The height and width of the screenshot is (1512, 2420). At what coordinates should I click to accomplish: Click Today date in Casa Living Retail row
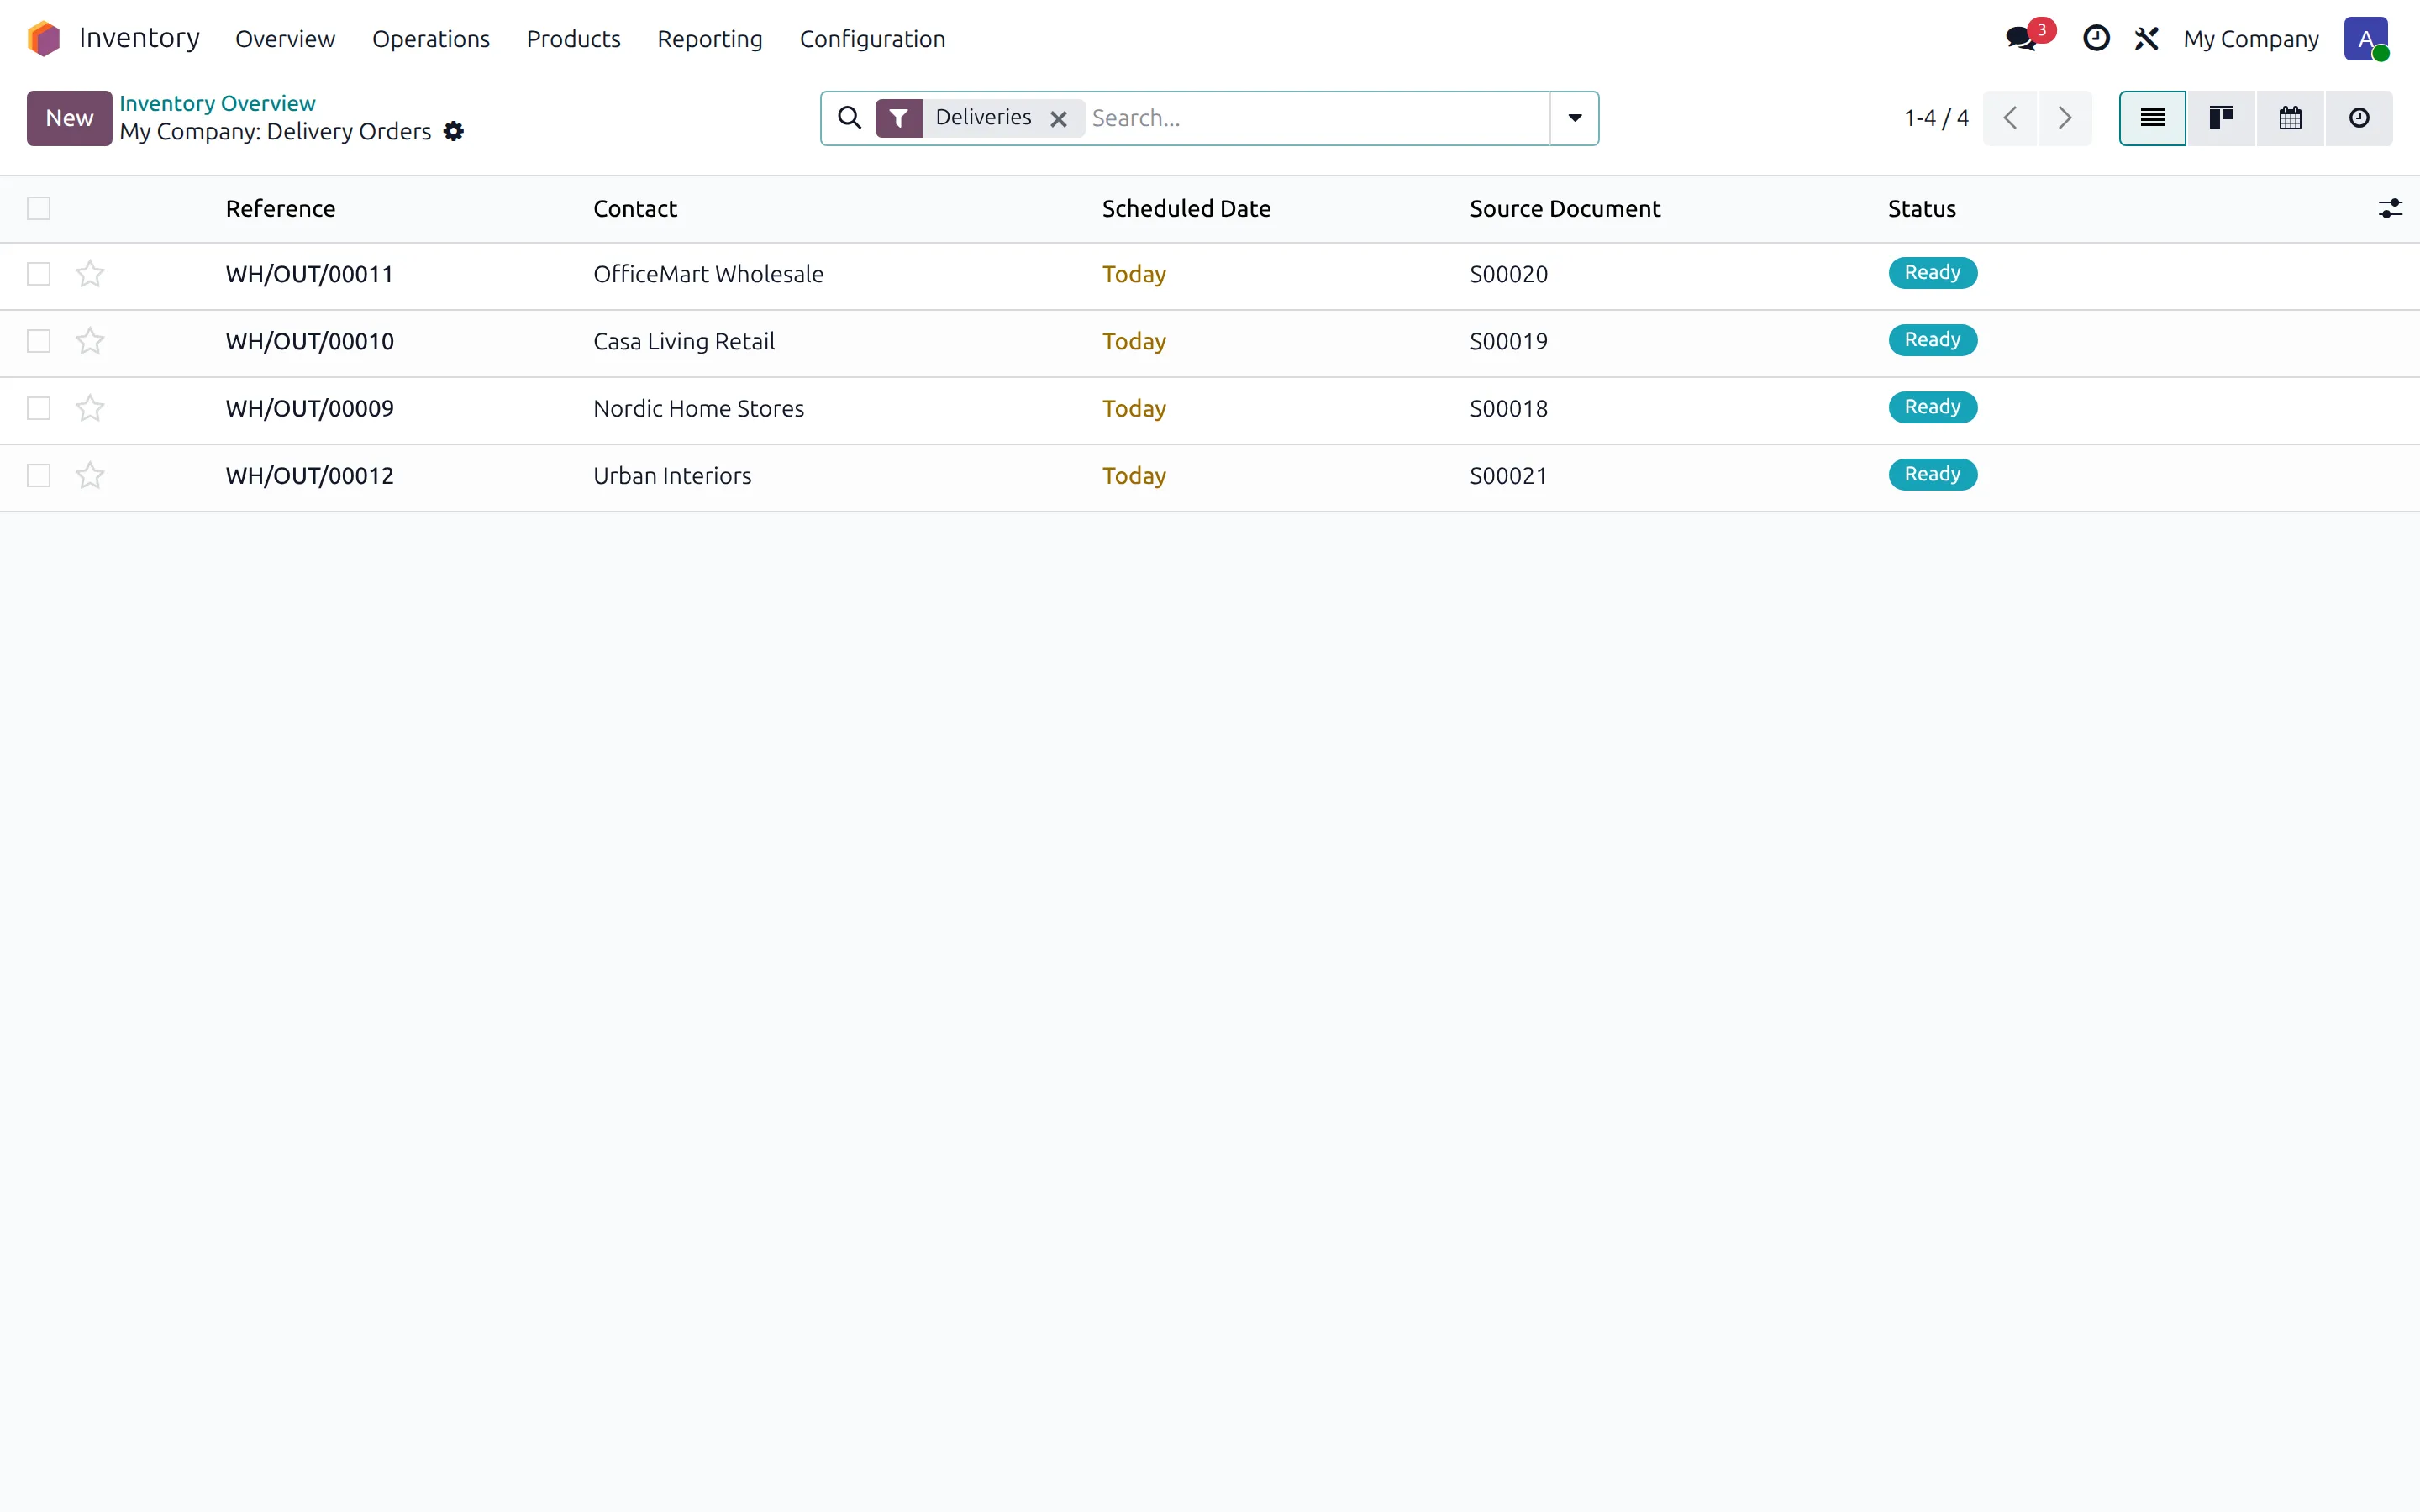coord(1134,341)
